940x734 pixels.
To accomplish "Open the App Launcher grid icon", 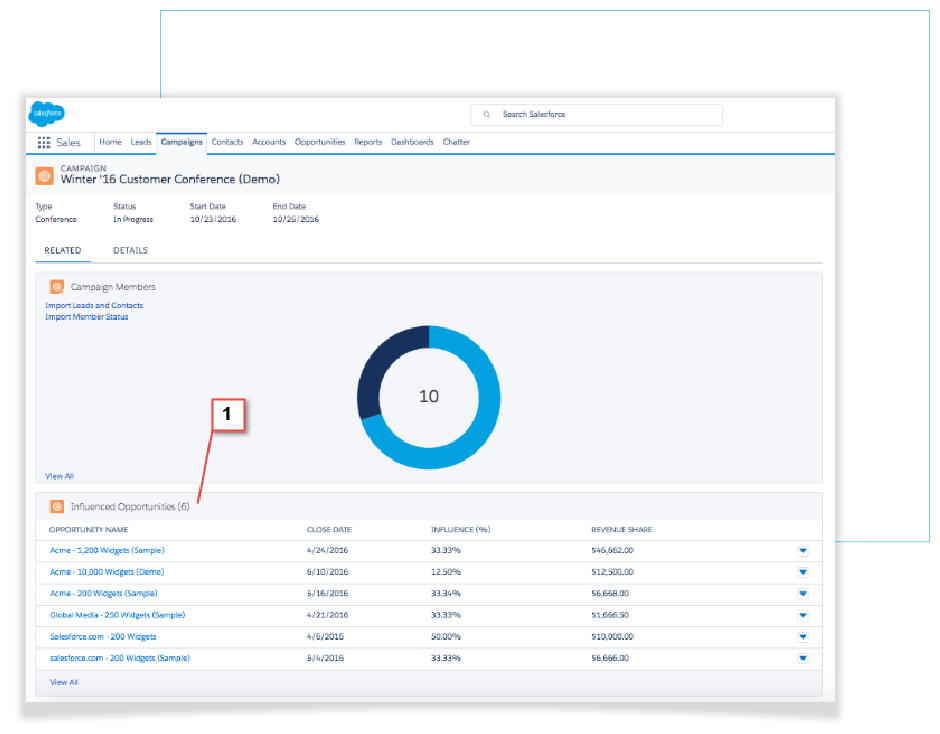I will 44,143.
